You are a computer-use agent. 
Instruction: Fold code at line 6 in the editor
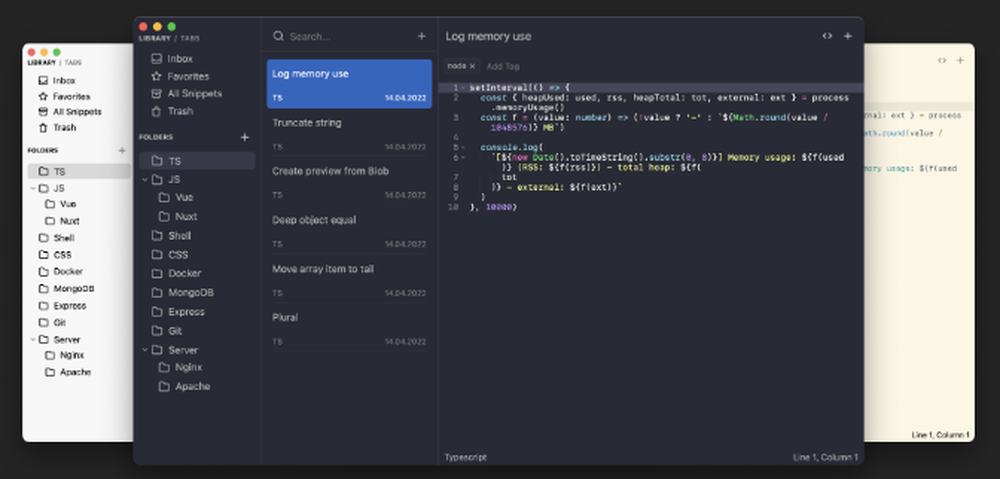coord(464,158)
